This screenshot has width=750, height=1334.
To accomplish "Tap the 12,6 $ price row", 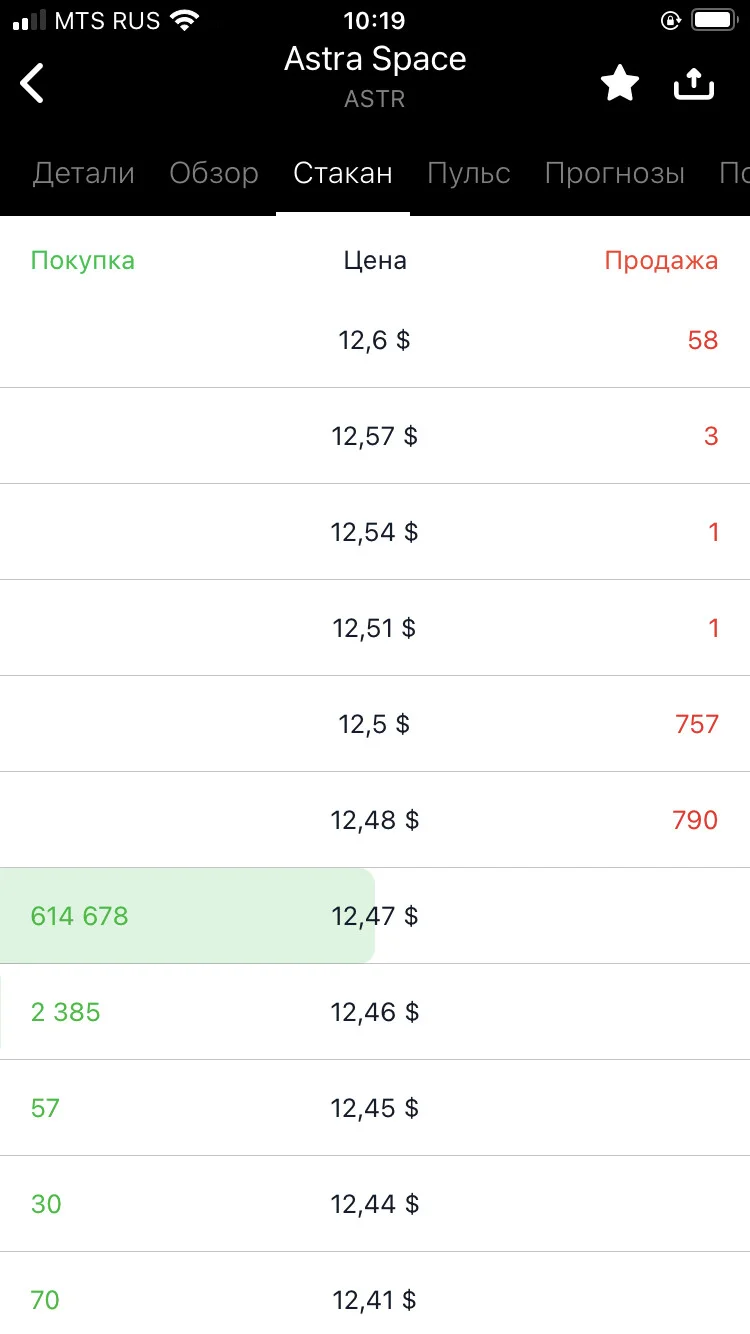I will tap(375, 340).
